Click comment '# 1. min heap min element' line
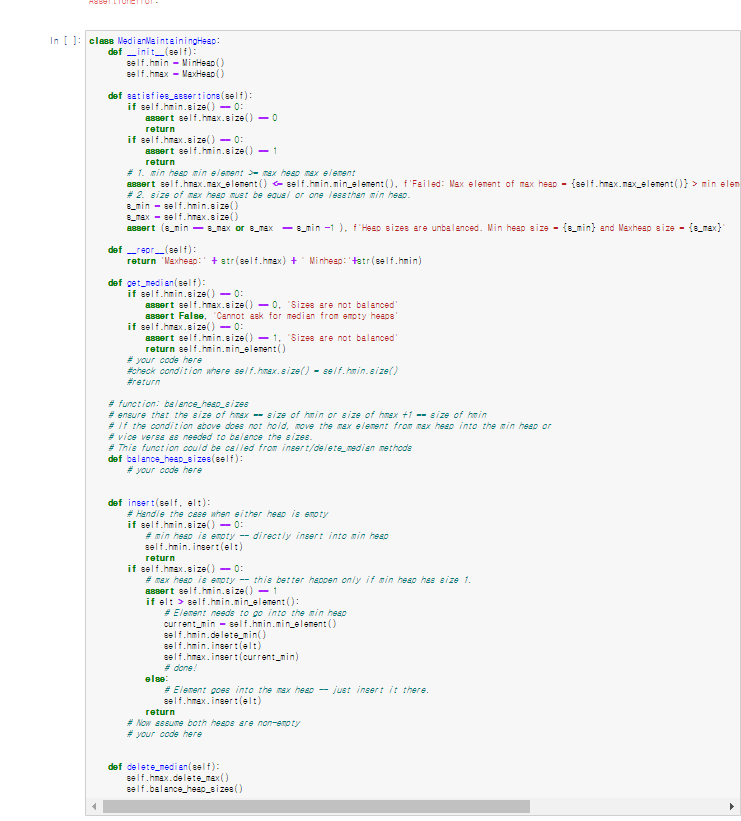The width and height of the screenshot is (741, 821). (241, 173)
